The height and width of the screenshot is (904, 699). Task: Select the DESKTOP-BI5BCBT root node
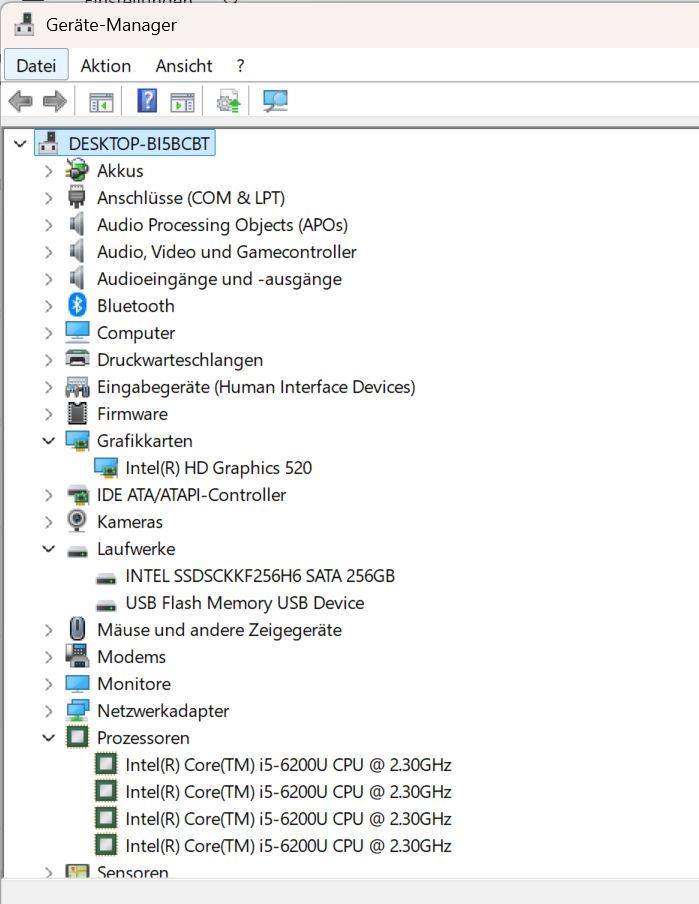point(139,144)
